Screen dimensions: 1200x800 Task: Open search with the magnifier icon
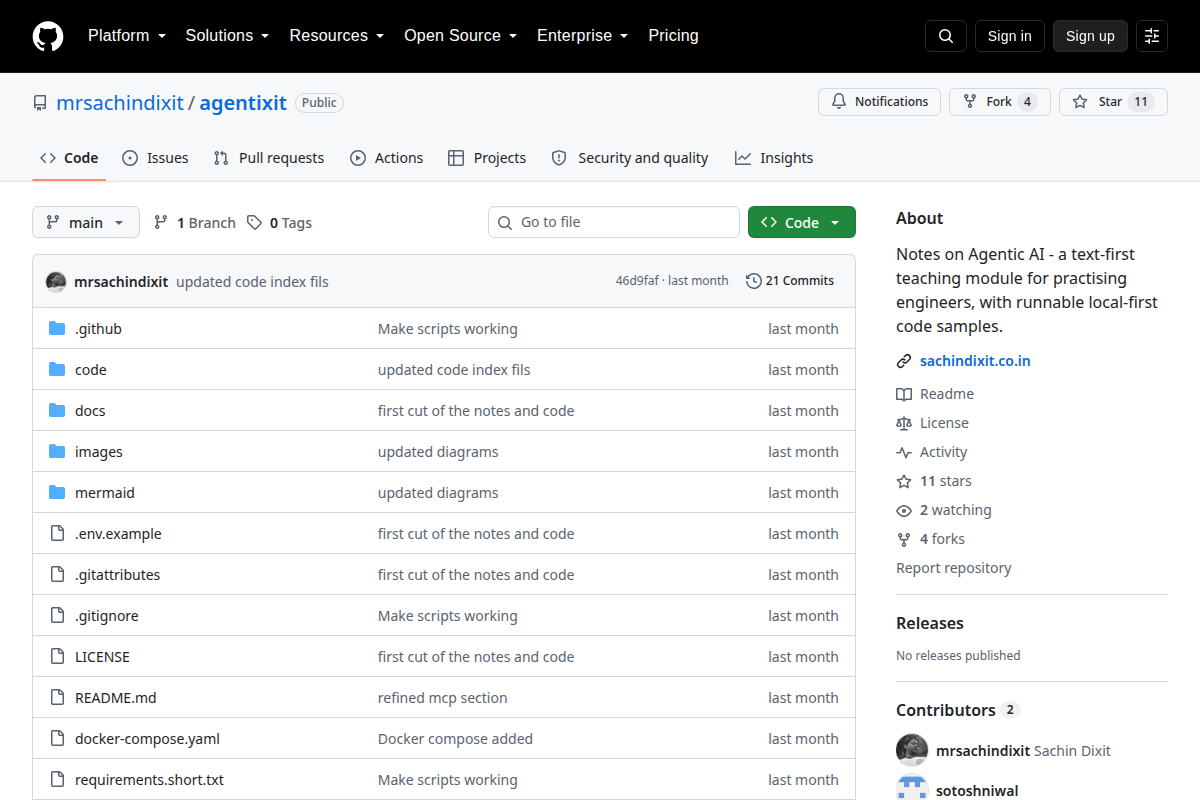[946, 36]
